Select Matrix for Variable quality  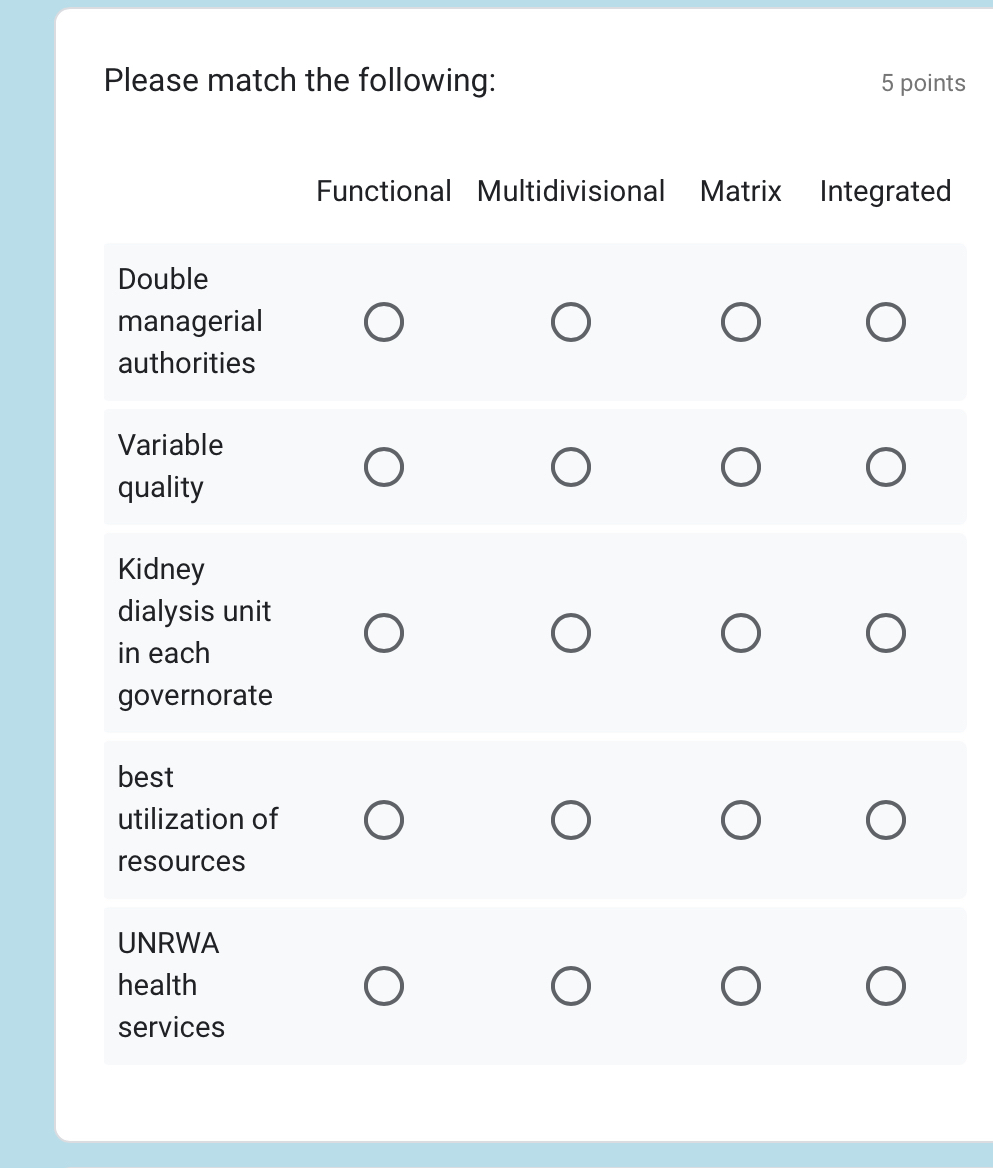click(x=740, y=466)
